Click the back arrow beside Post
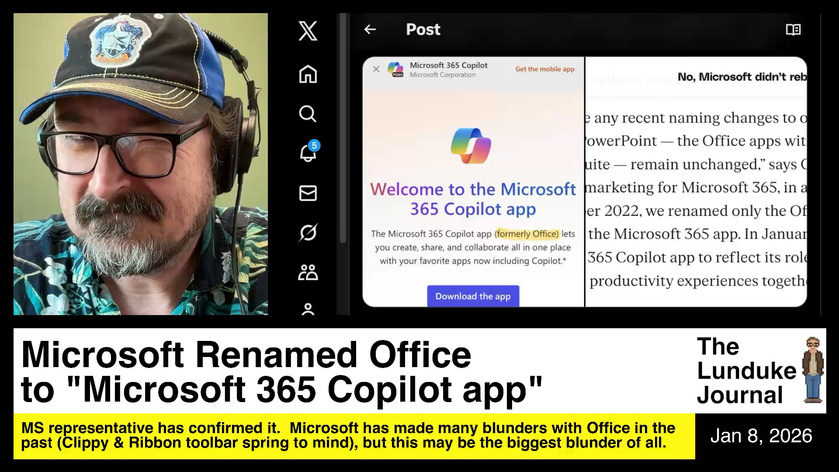Viewport: 839px width, 472px height. [x=370, y=30]
